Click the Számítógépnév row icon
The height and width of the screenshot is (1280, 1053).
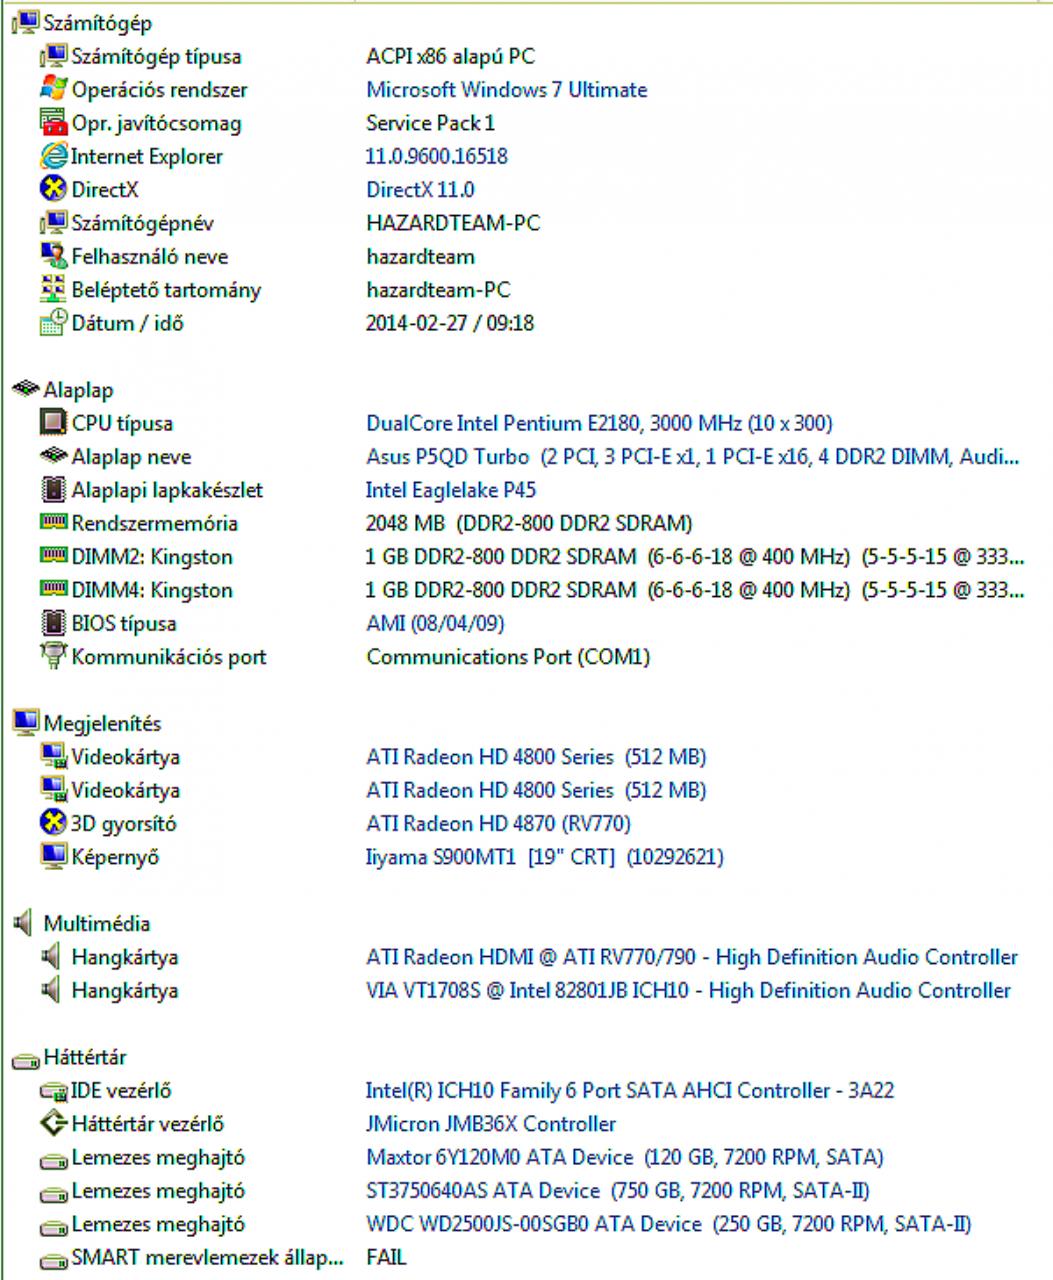click(53, 223)
